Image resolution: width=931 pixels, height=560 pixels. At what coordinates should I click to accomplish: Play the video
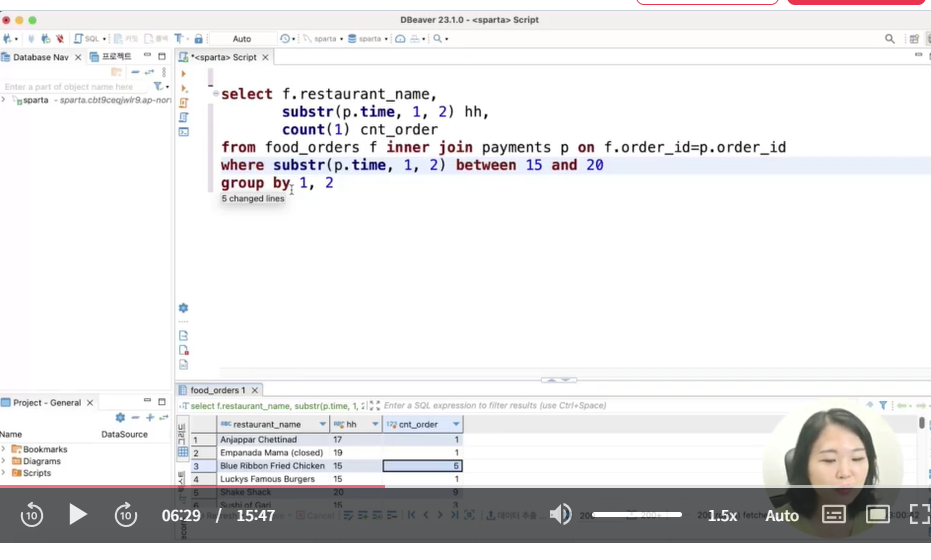pyautogui.click(x=78, y=514)
